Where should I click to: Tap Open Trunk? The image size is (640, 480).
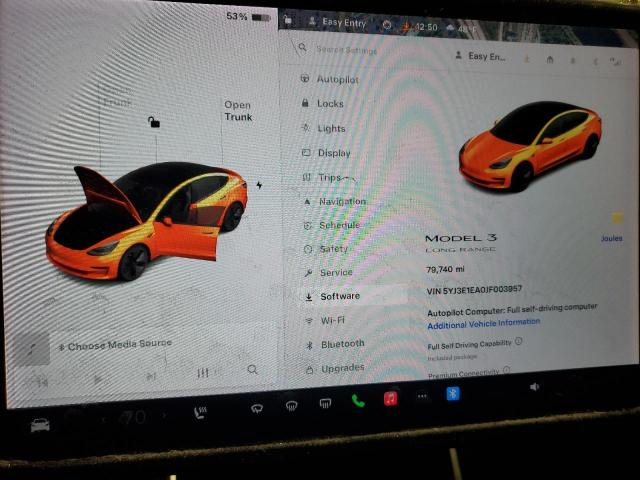click(238, 111)
